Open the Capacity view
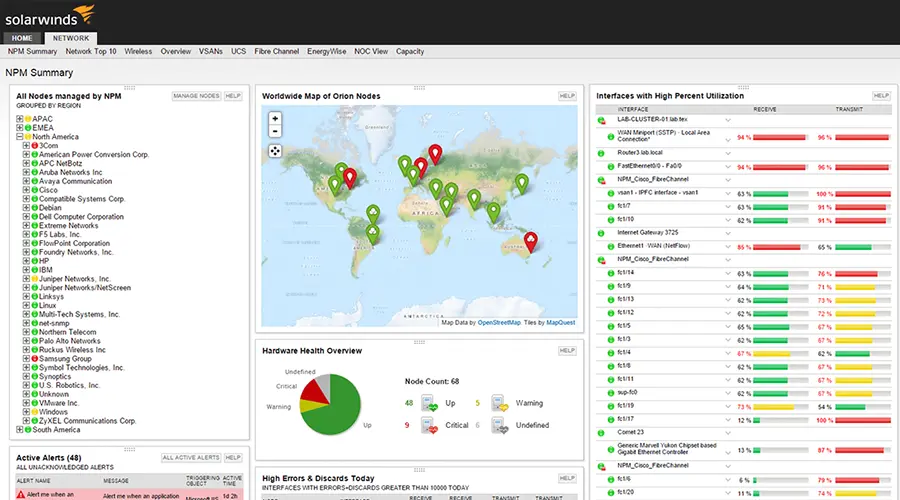 point(410,52)
